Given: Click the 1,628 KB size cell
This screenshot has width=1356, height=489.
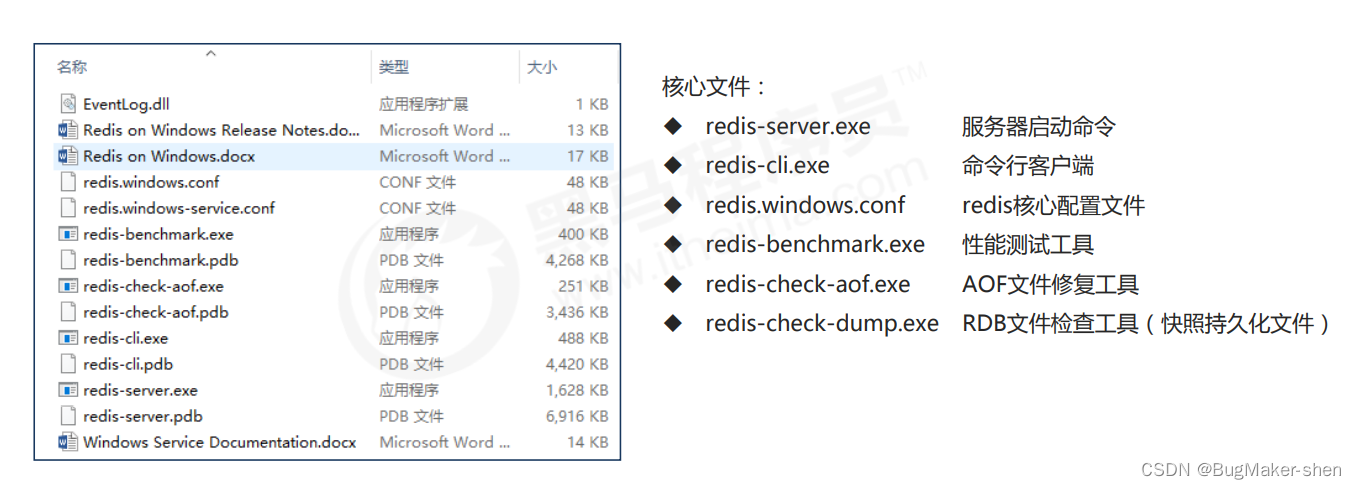Looking at the screenshot, I should [577, 390].
